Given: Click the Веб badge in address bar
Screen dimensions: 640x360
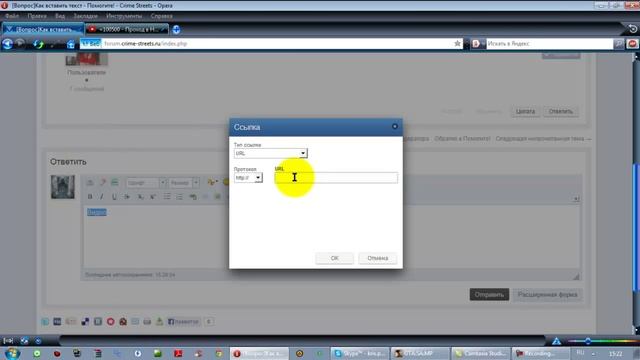Looking at the screenshot, I should point(91,44).
